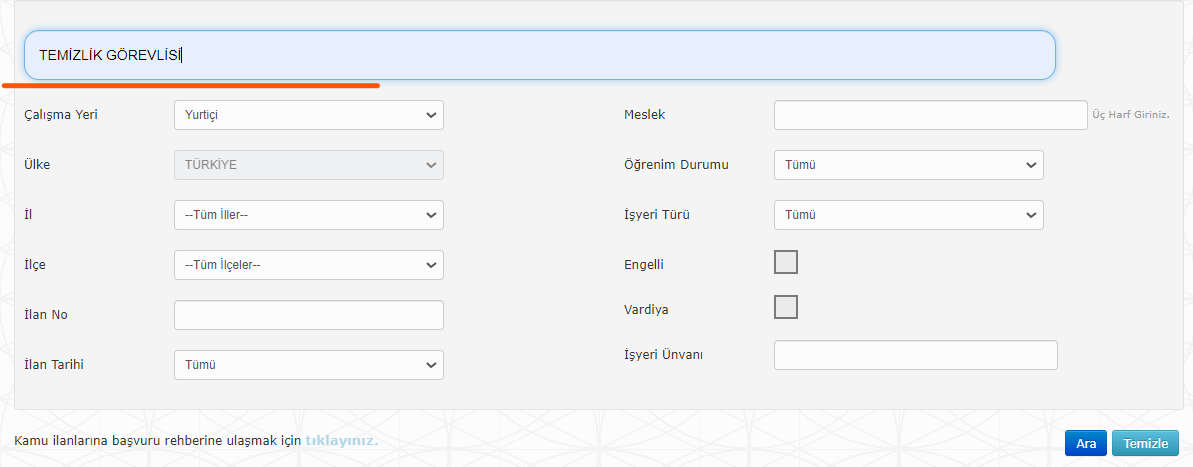Open the tıklayınız guide link
This screenshot has height=467, width=1193.
(x=342, y=440)
